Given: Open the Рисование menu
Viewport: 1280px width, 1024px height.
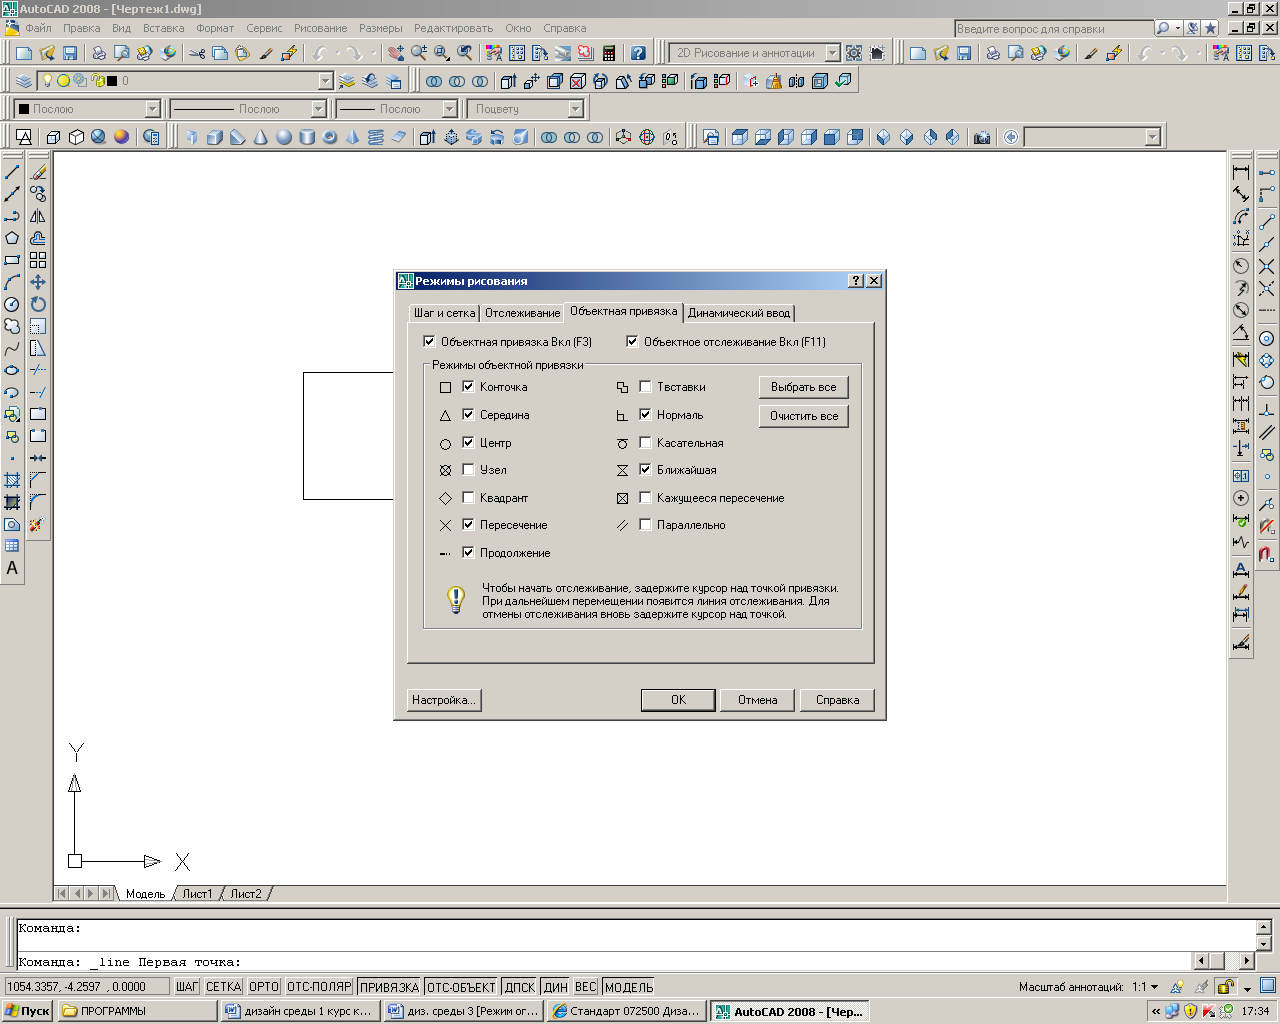Looking at the screenshot, I should click(320, 28).
